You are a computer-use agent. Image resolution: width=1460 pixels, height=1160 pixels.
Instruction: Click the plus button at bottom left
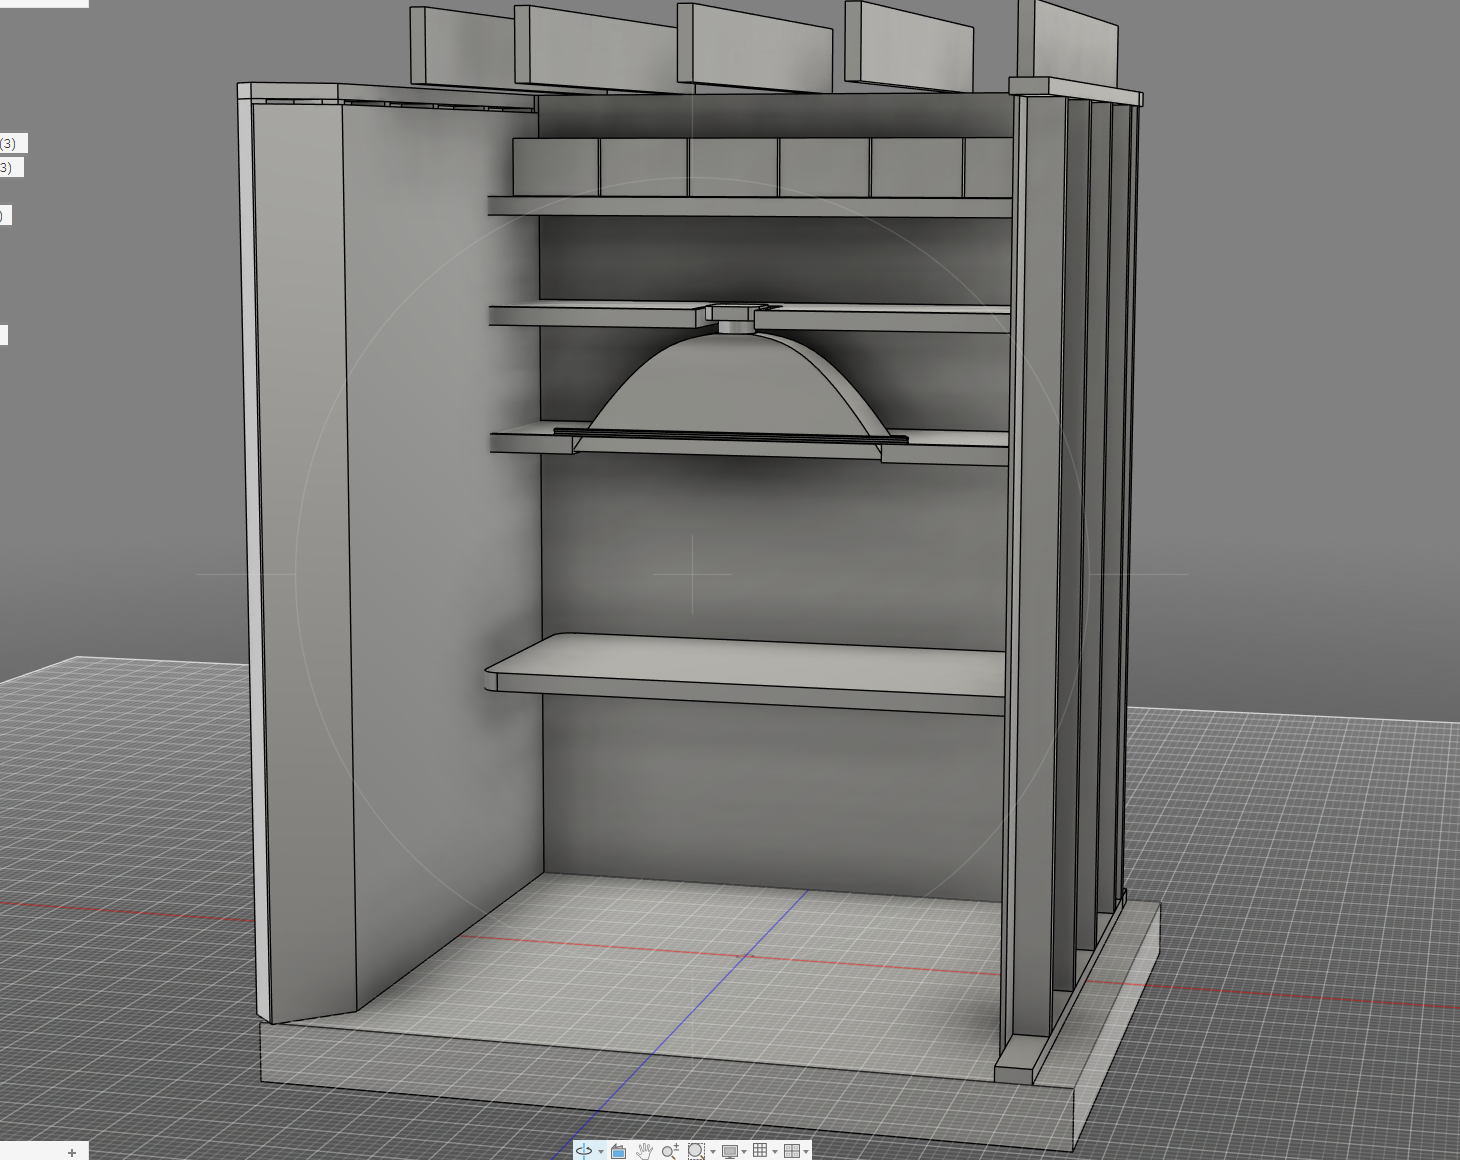pos(71,1152)
